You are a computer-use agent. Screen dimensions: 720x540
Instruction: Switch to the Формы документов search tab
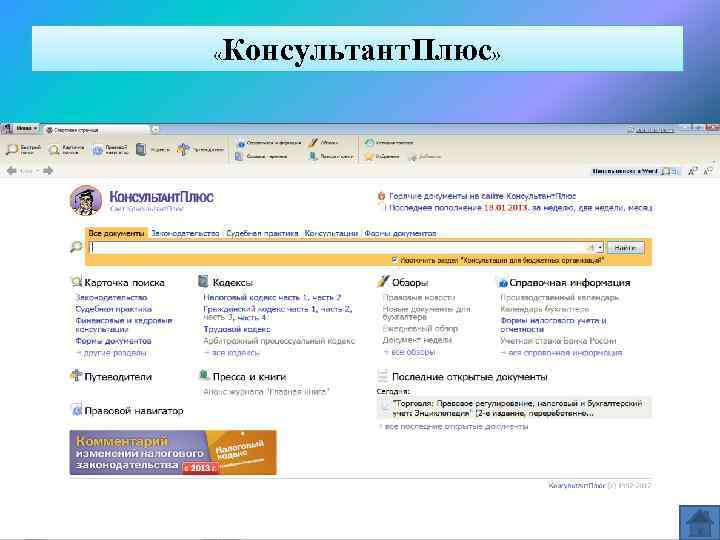tap(400, 233)
